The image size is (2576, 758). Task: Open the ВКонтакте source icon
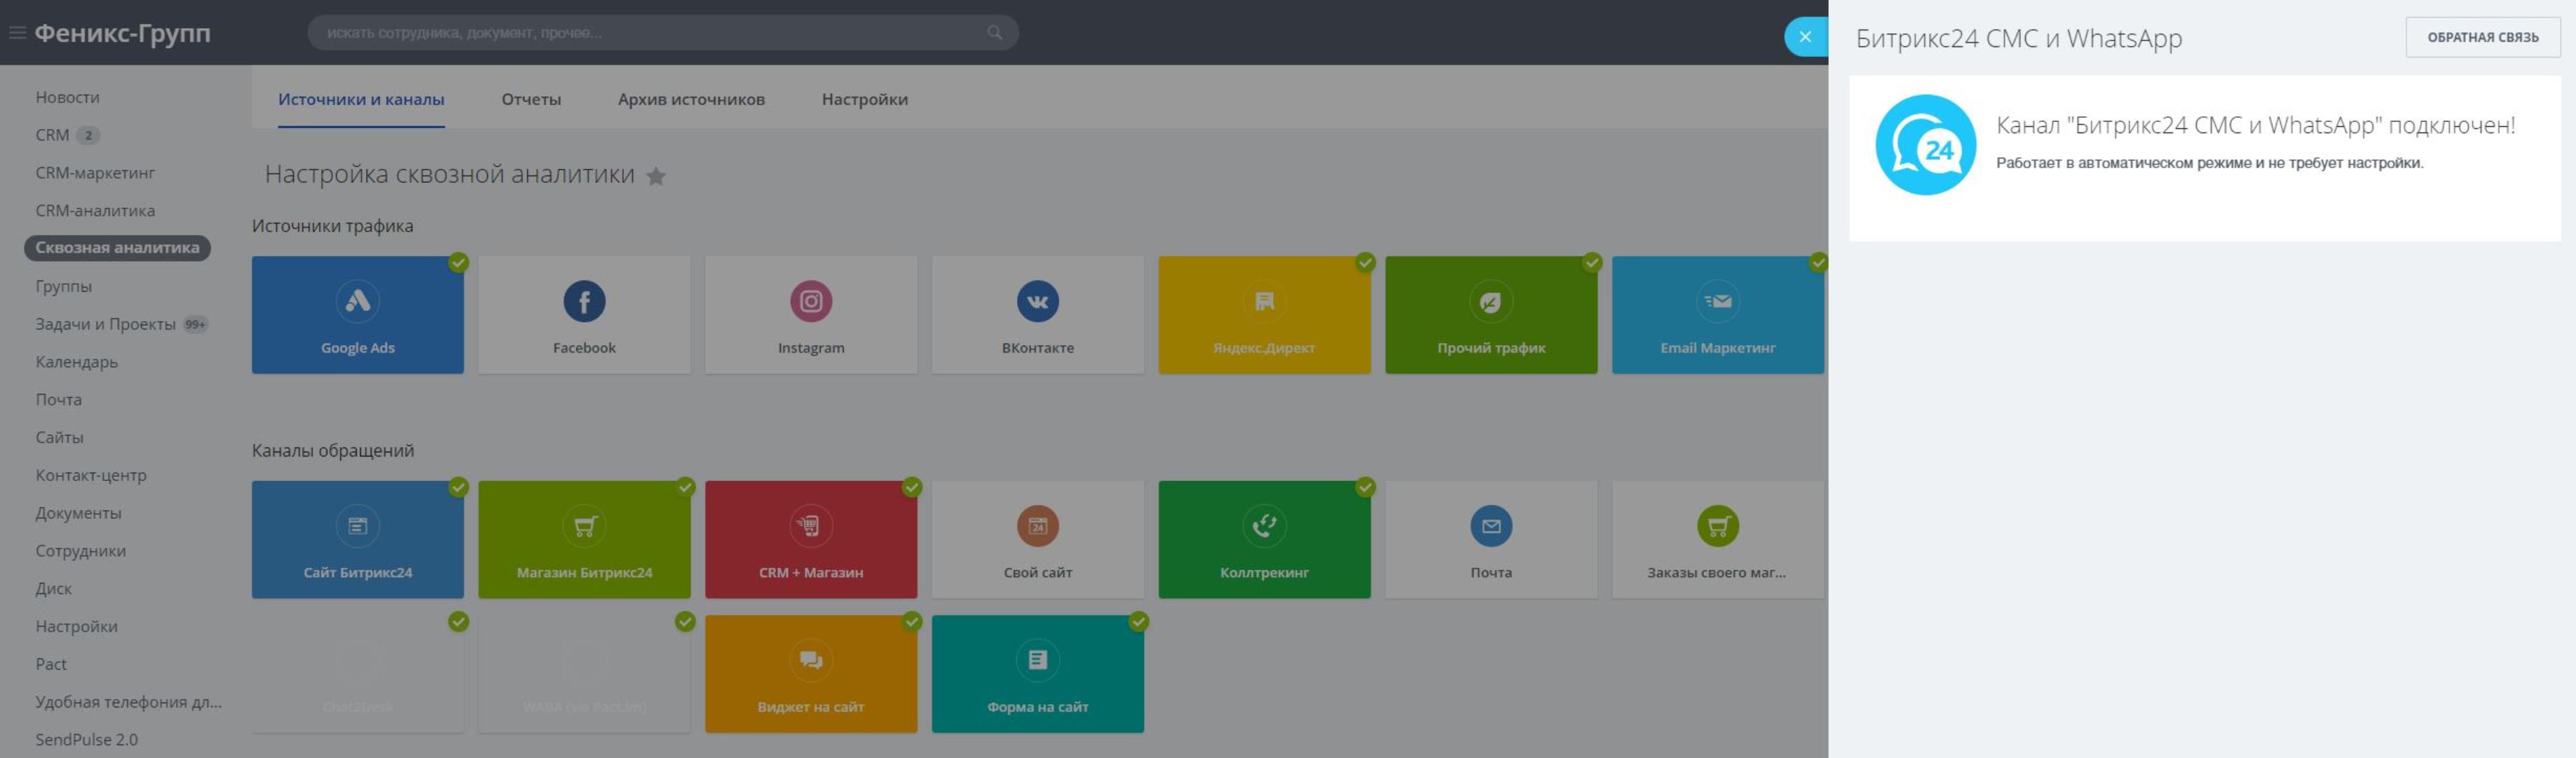pos(1037,301)
